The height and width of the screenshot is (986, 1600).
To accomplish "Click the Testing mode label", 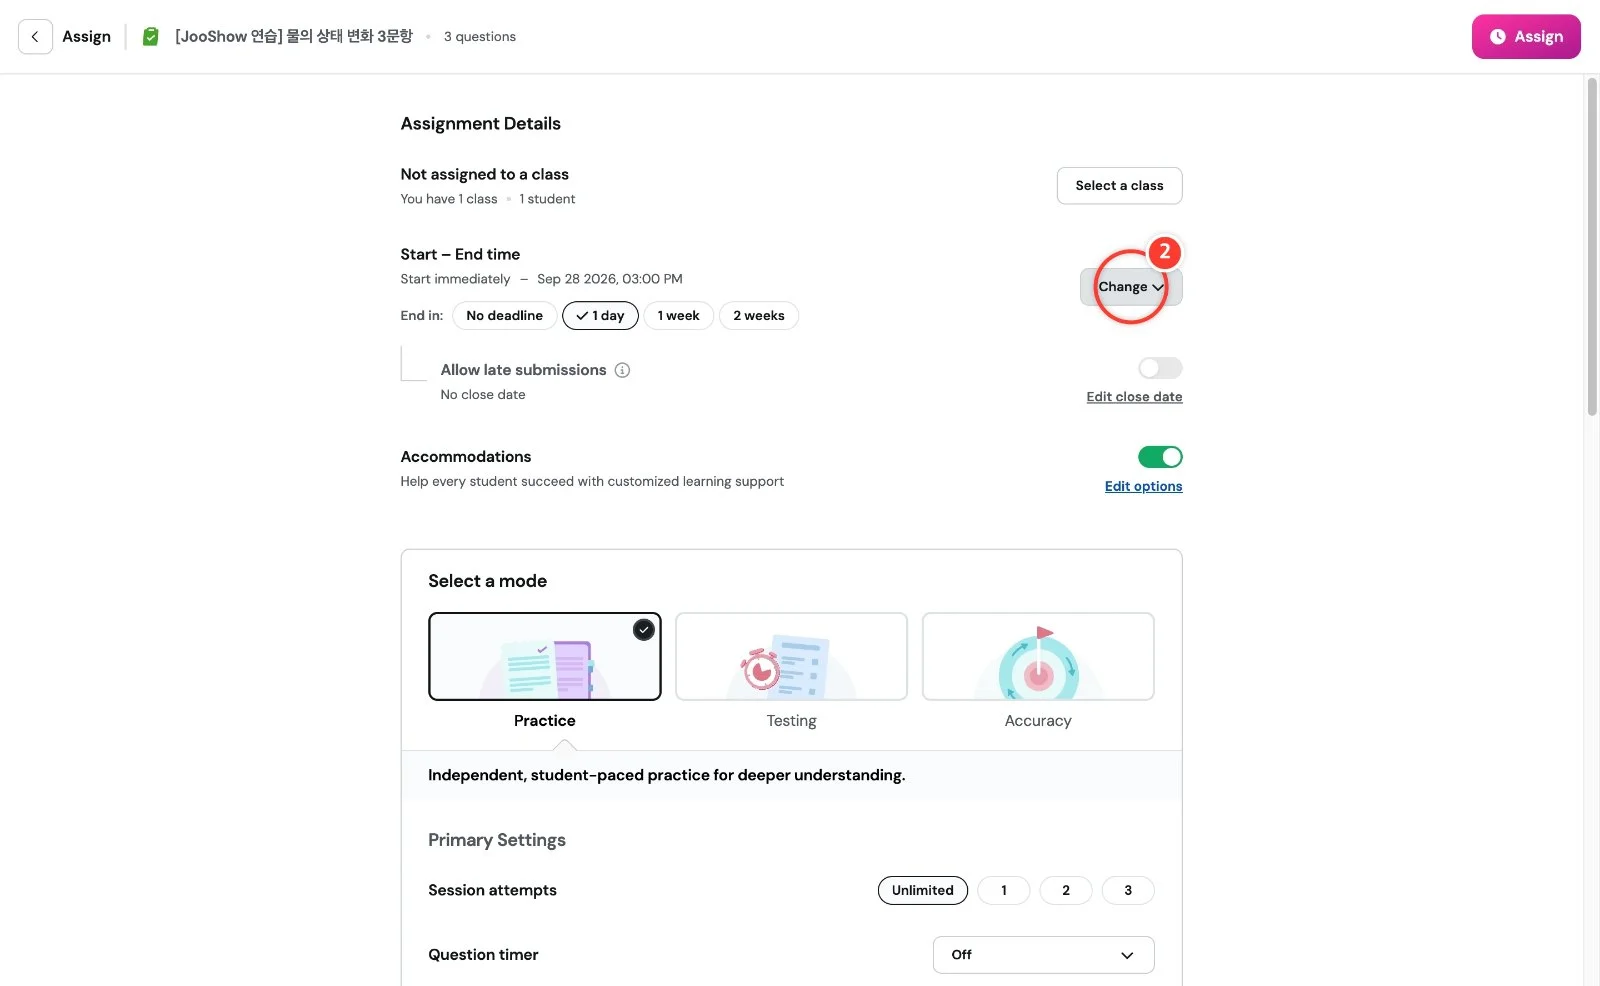I will pos(791,721).
